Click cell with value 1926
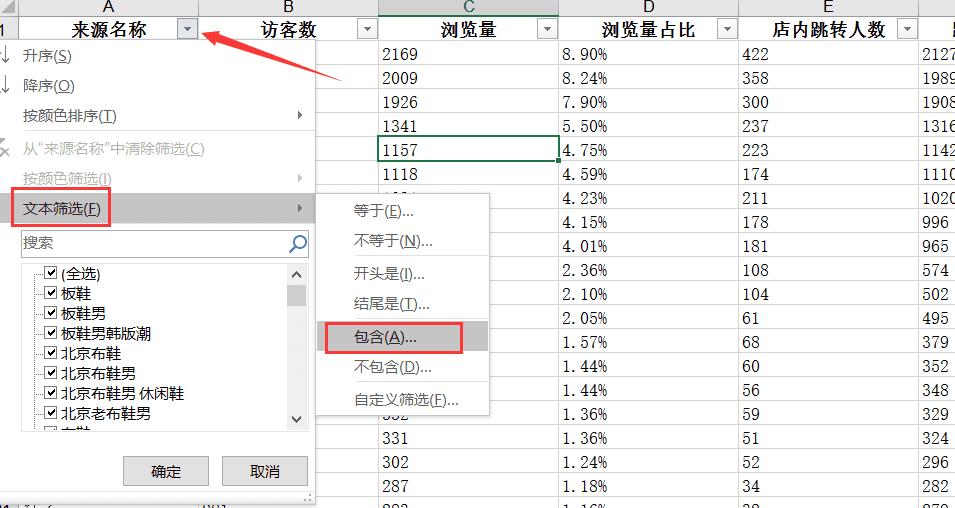 [x=468, y=102]
